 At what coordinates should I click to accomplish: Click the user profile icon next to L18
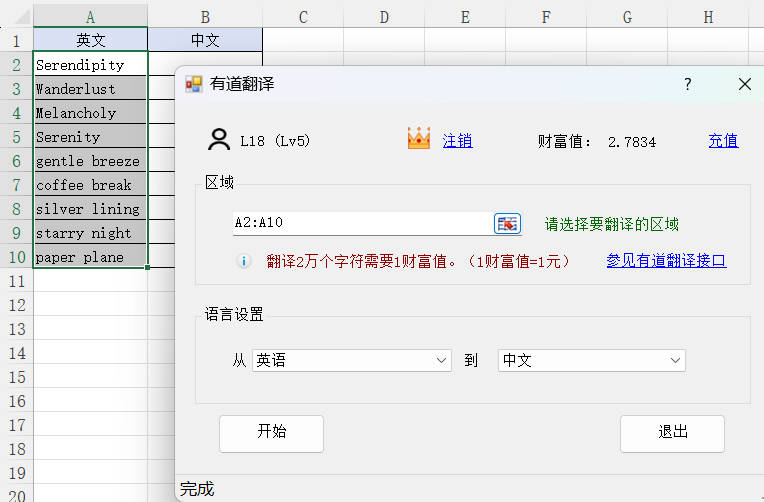pyautogui.click(x=219, y=140)
